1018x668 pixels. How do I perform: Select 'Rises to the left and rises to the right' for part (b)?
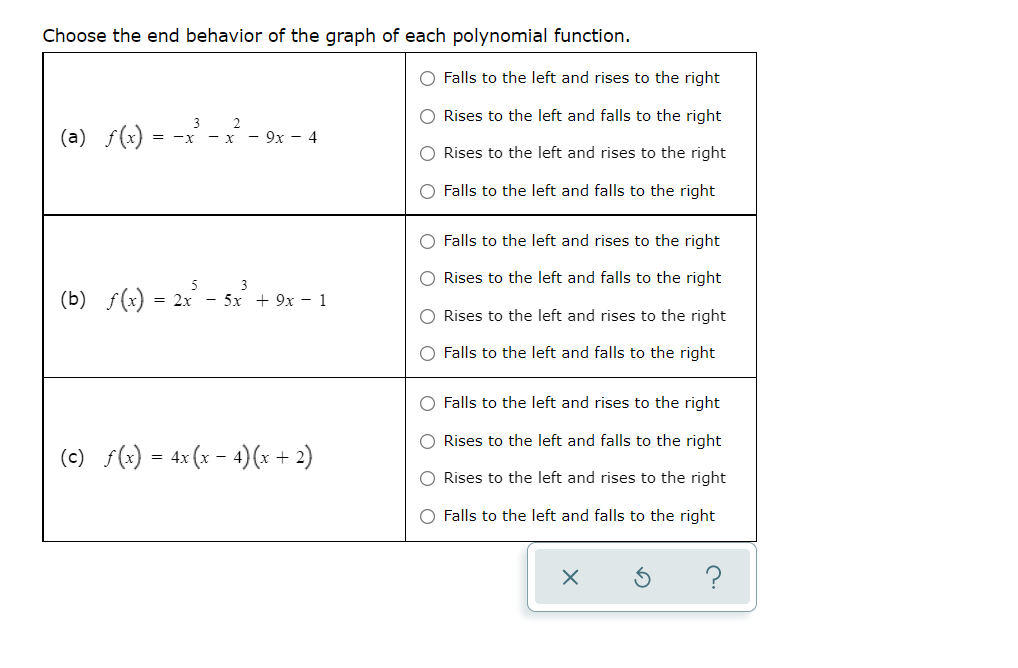click(x=427, y=315)
